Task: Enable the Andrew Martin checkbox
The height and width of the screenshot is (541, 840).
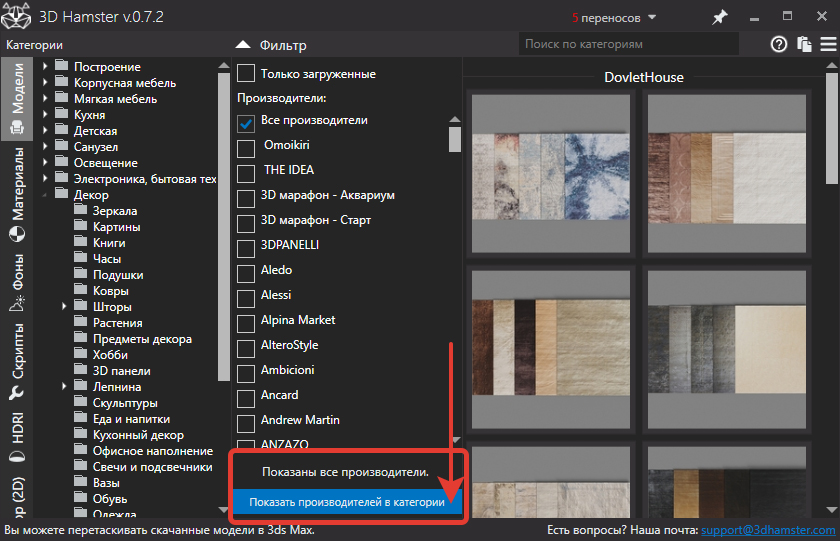Action: tap(246, 424)
